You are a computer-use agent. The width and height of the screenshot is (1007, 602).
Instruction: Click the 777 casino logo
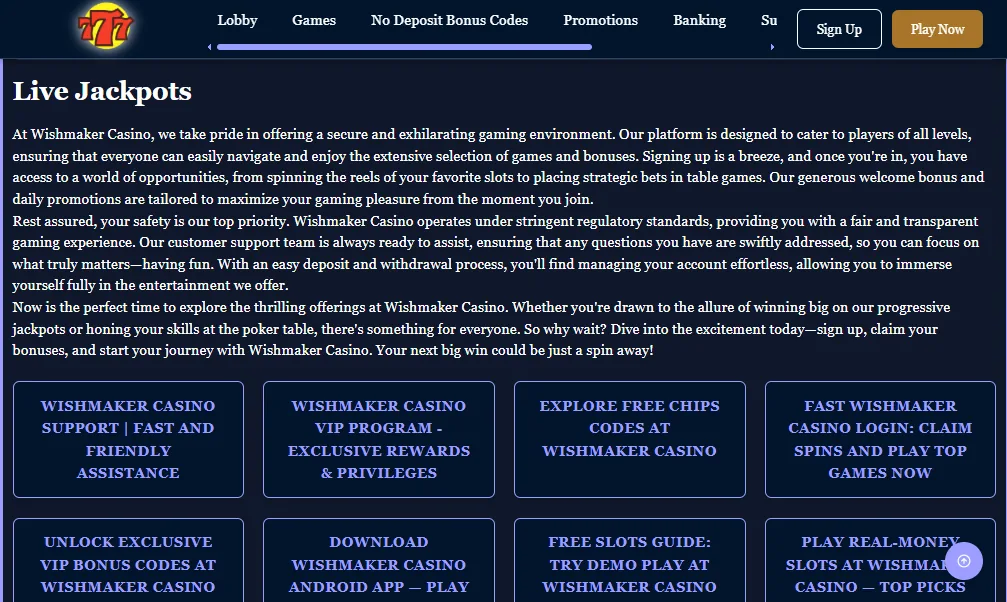pyautogui.click(x=105, y=26)
